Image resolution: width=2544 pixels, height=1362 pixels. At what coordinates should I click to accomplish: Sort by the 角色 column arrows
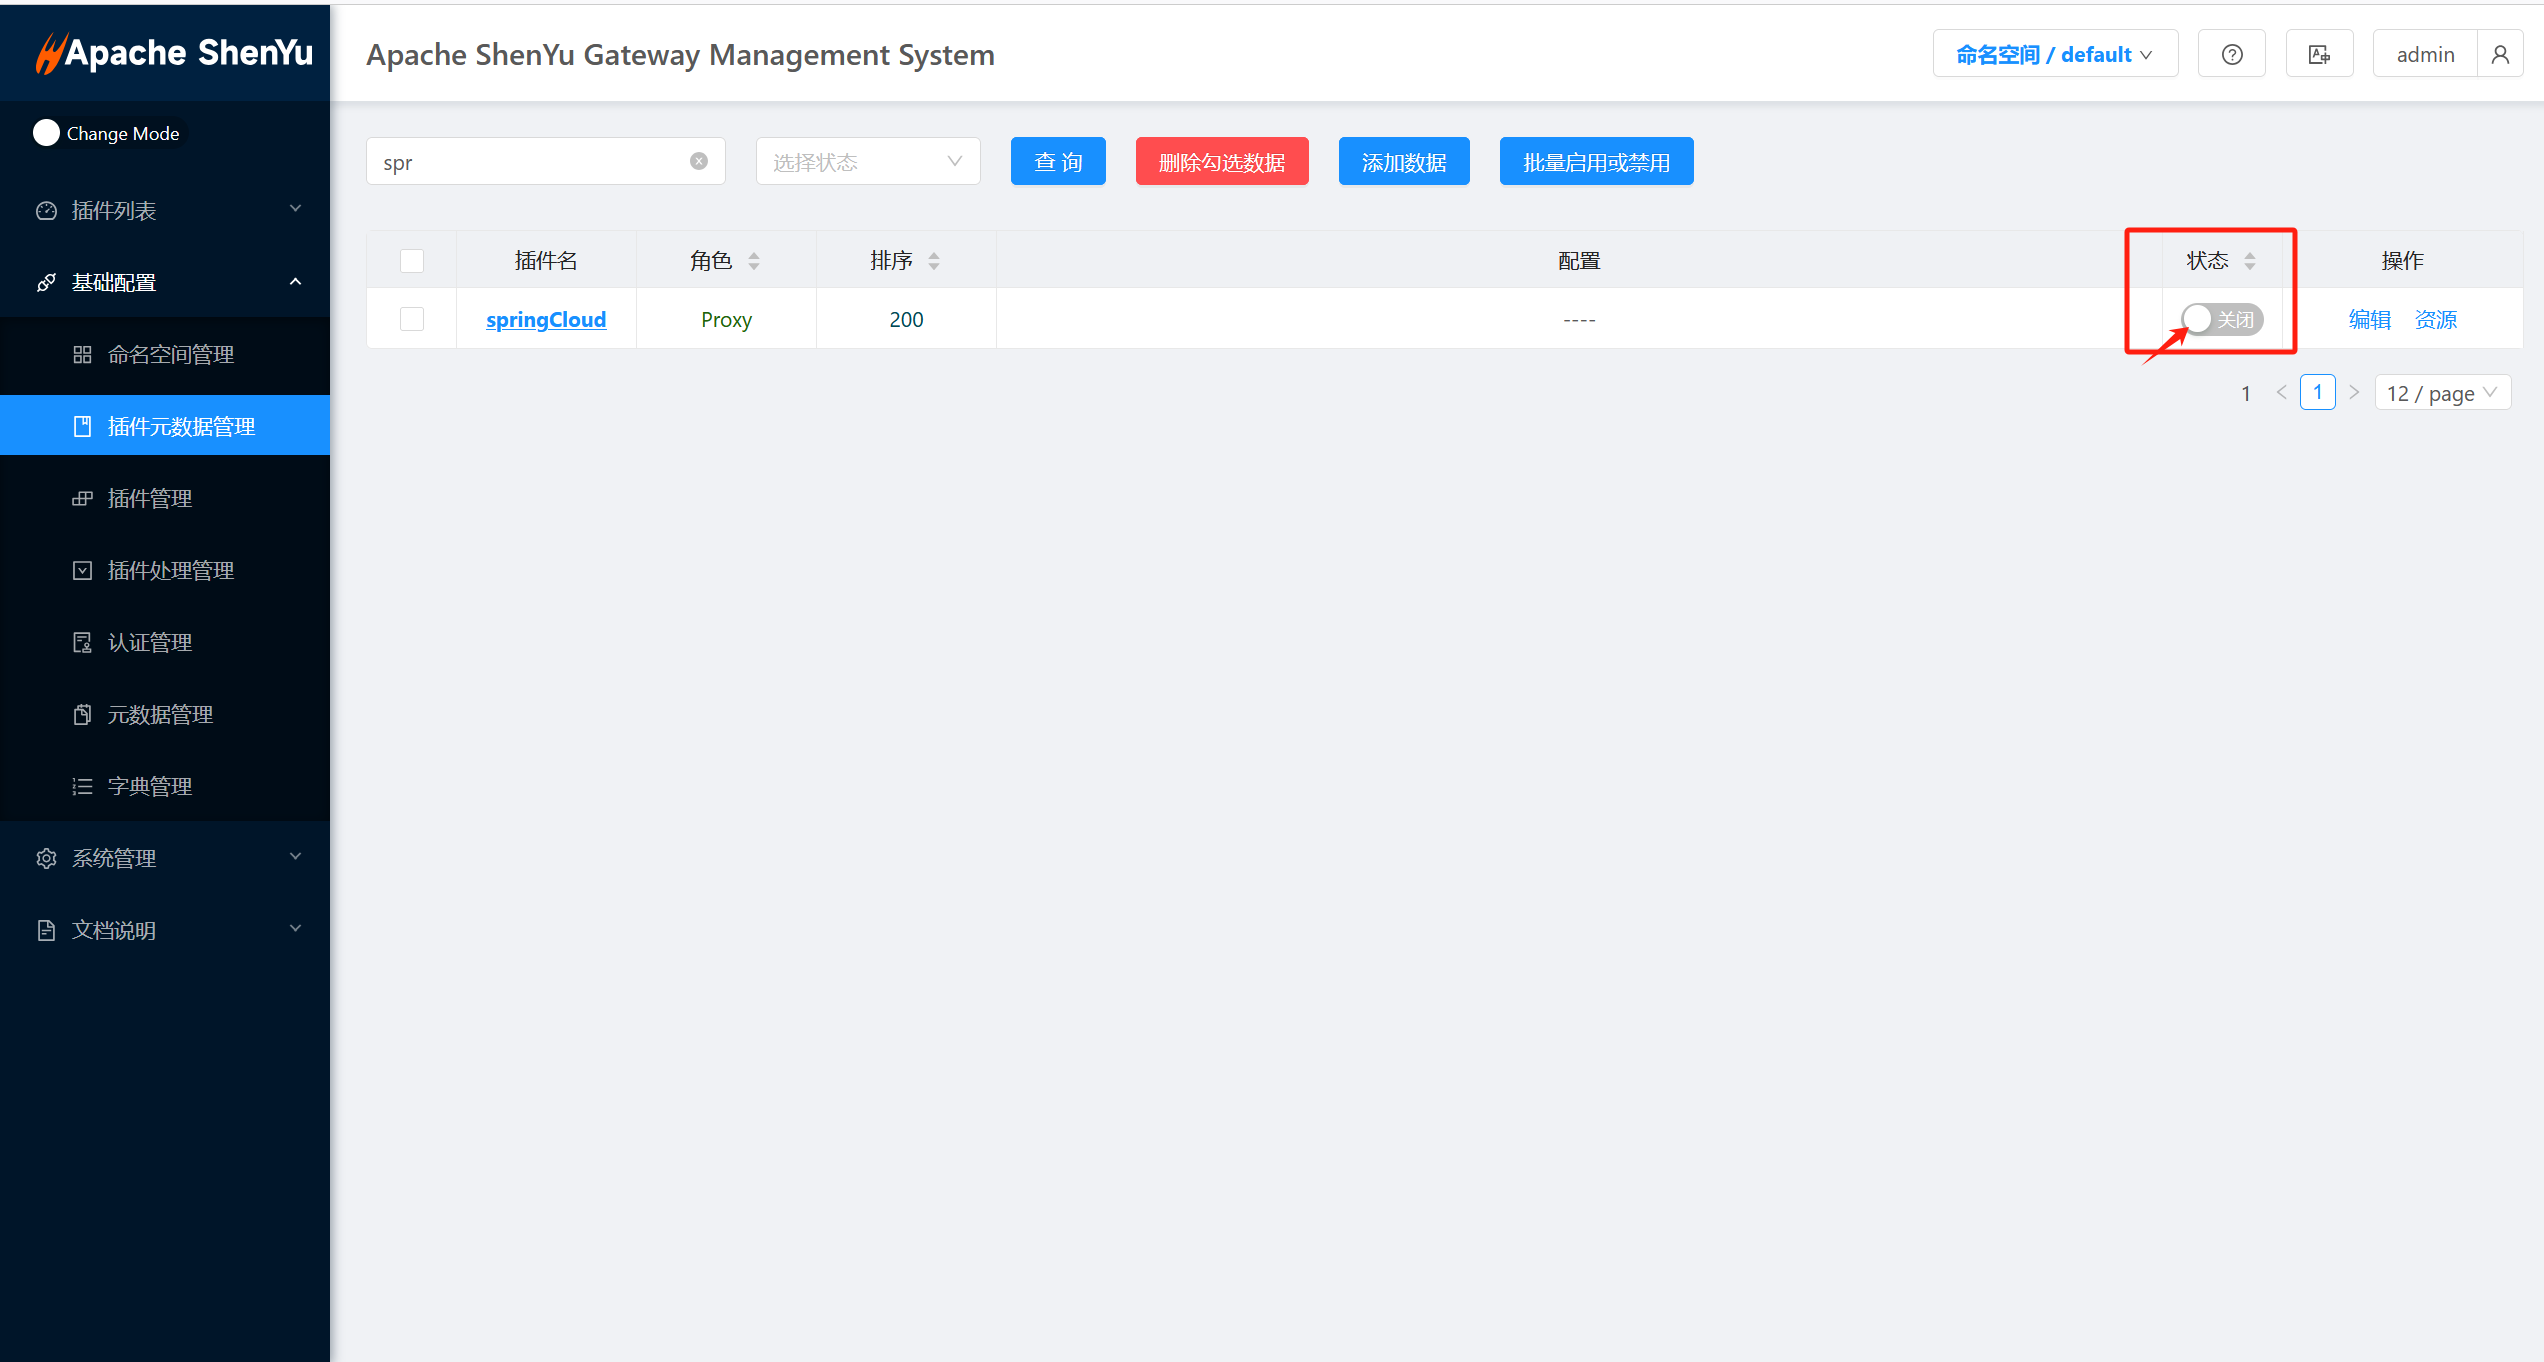coord(754,261)
